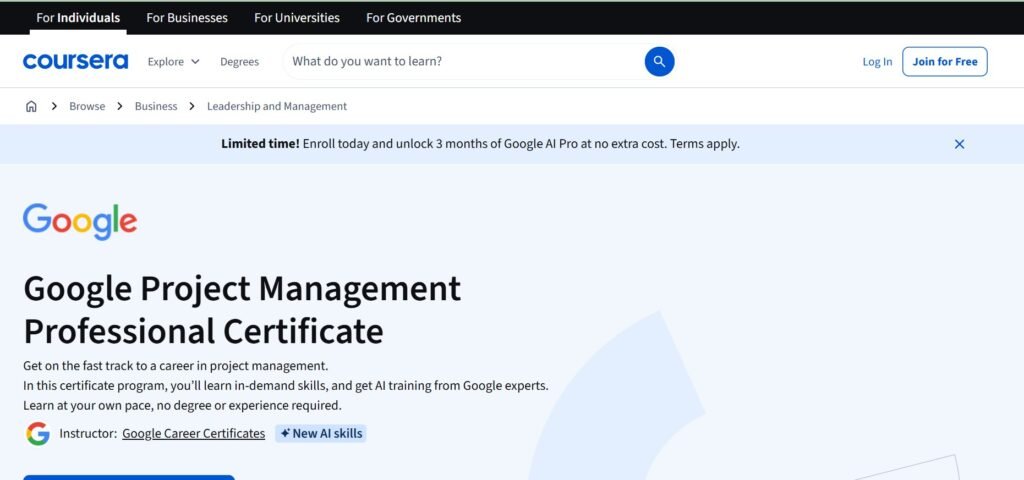Image resolution: width=1024 pixels, height=480 pixels.
Task: Open the Degrees menu item
Action: [x=239, y=61]
